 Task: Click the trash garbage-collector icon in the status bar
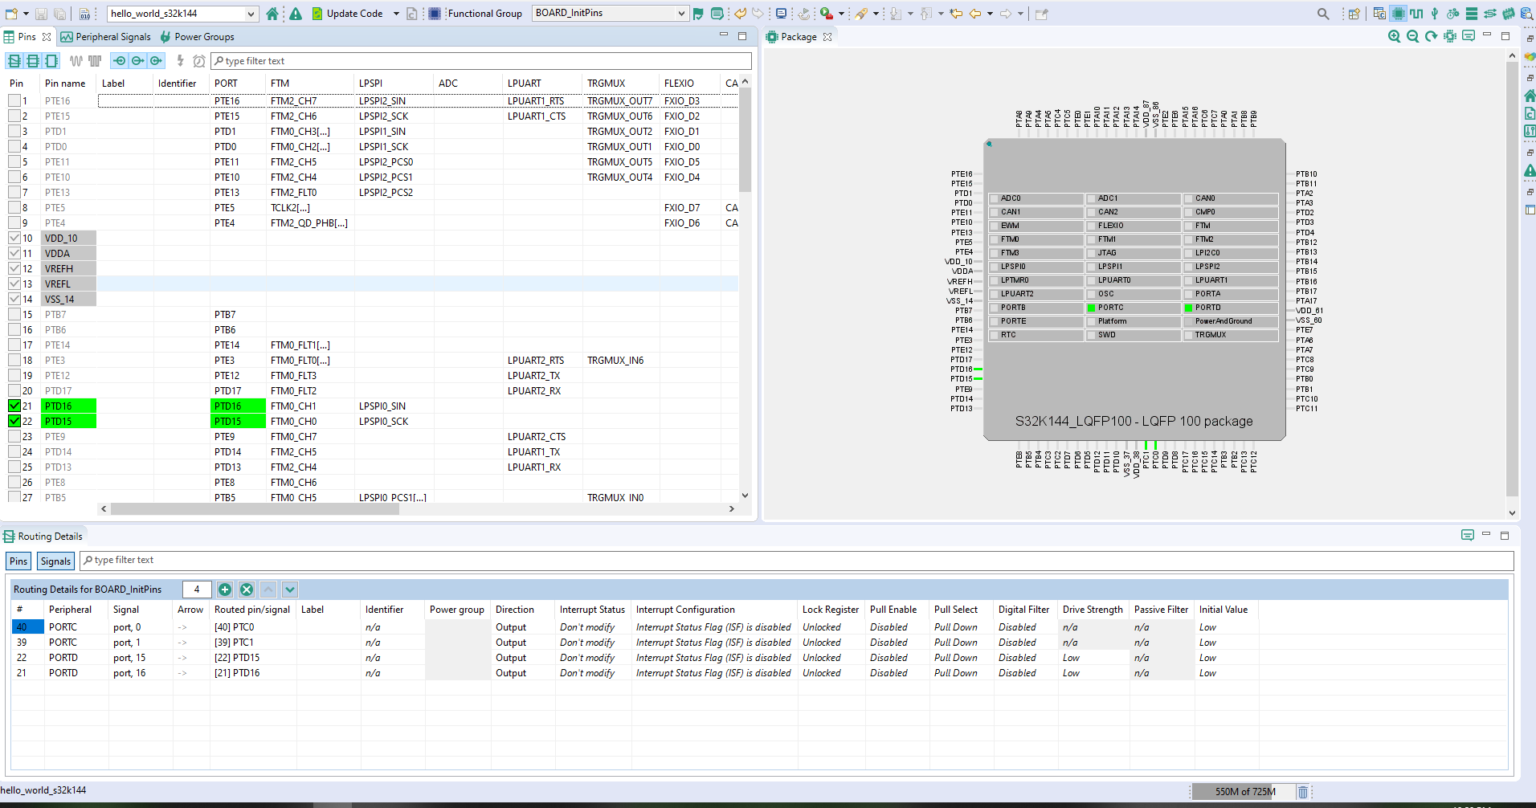click(x=1302, y=792)
